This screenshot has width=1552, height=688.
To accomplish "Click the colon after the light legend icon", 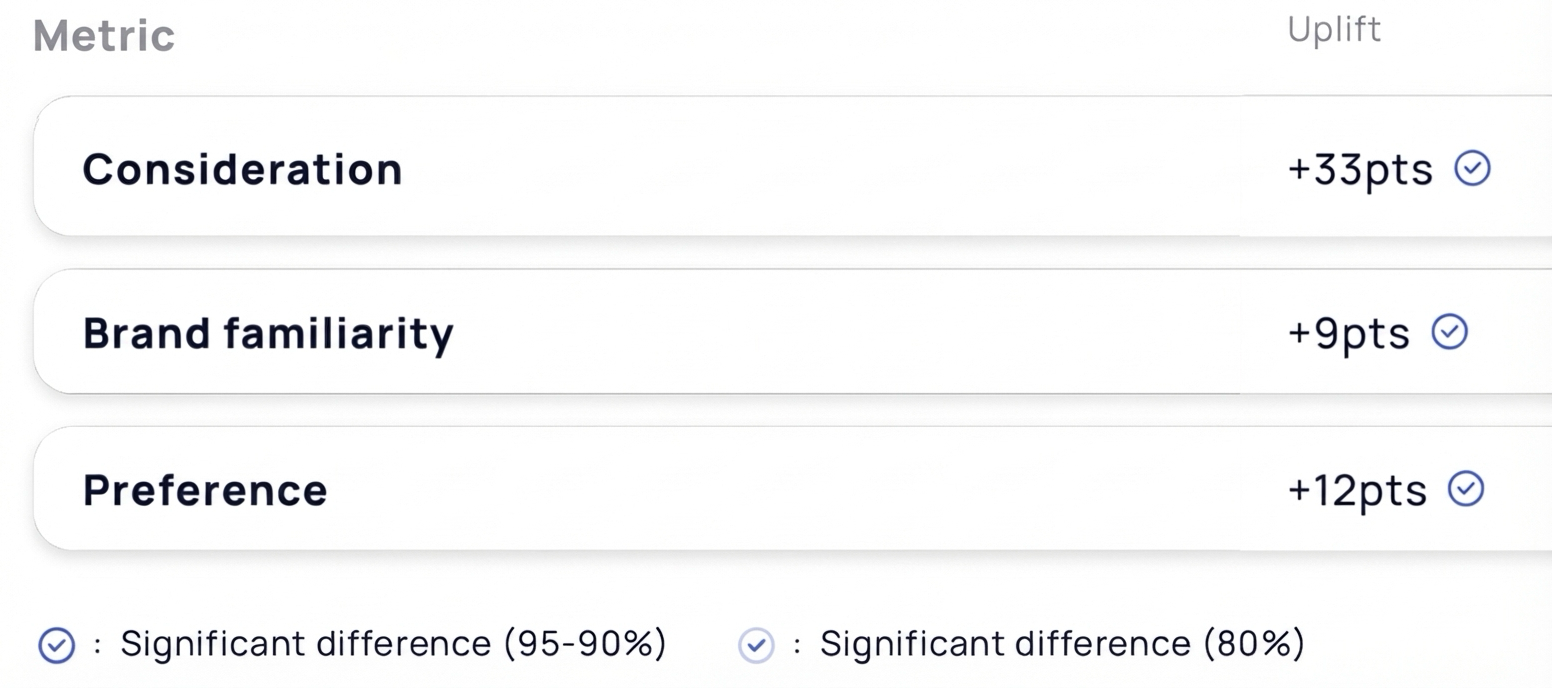I will [797, 646].
